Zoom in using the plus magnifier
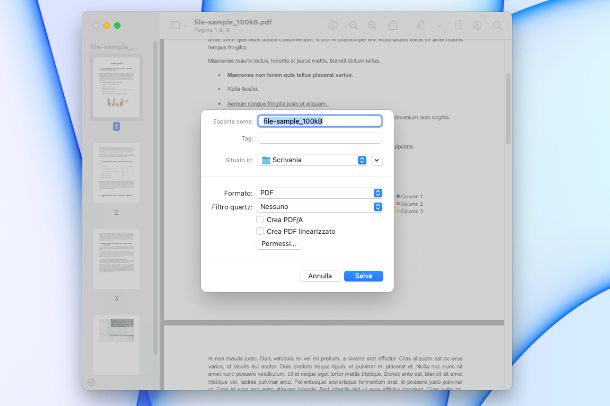This screenshot has height=406, width=610. (x=372, y=25)
